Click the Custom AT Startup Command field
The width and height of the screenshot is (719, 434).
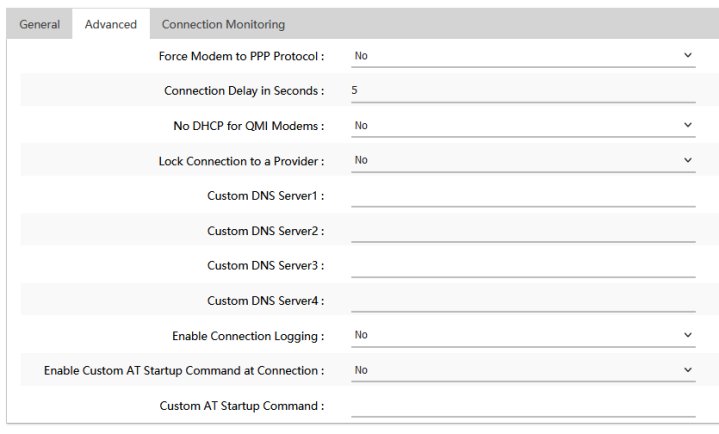tap(523, 406)
